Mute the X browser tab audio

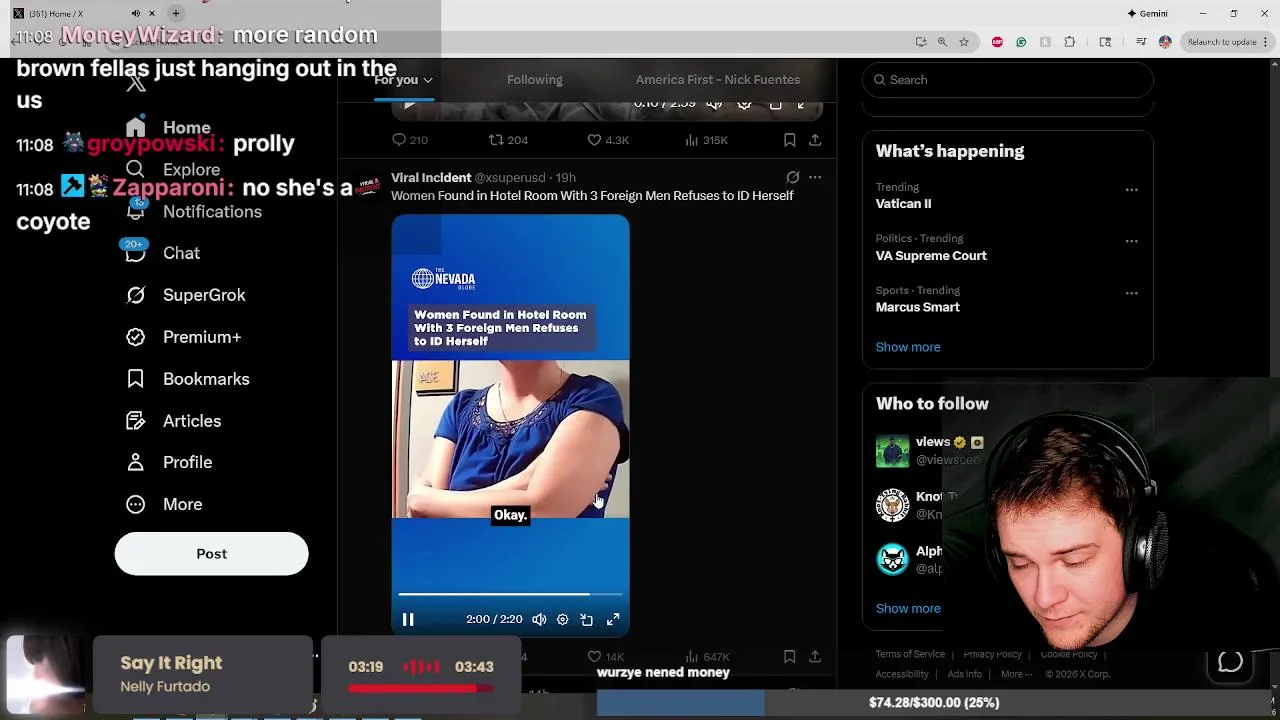[x=136, y=14]
